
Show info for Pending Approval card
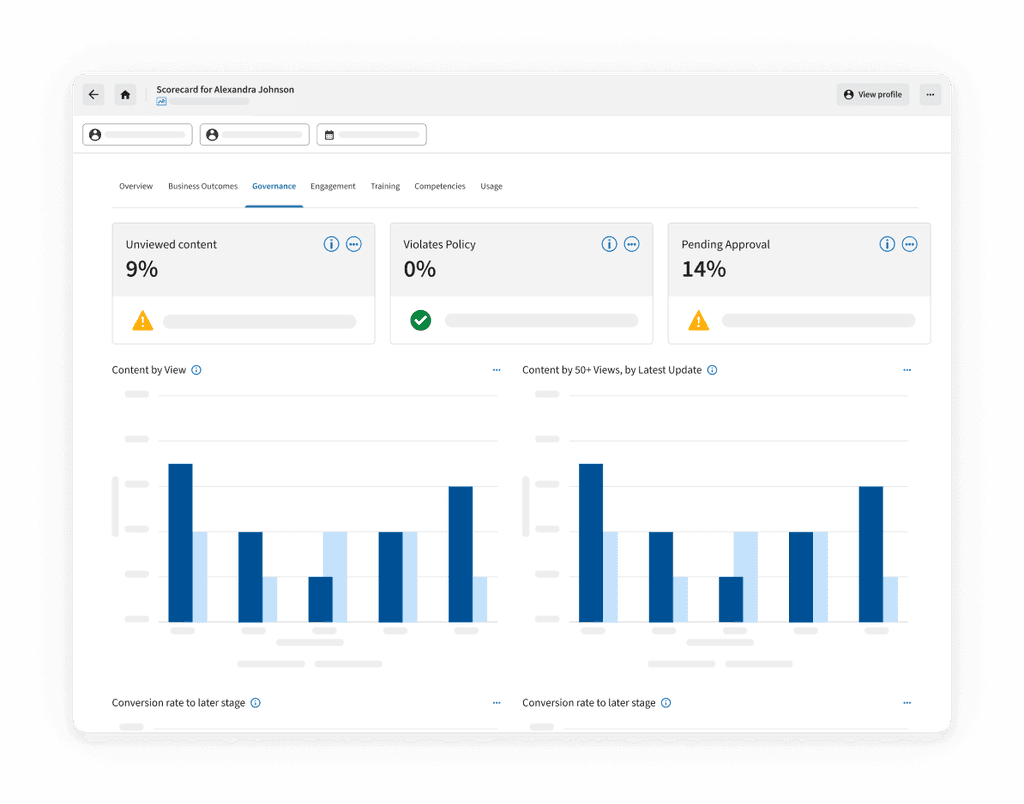click(887, 244)
